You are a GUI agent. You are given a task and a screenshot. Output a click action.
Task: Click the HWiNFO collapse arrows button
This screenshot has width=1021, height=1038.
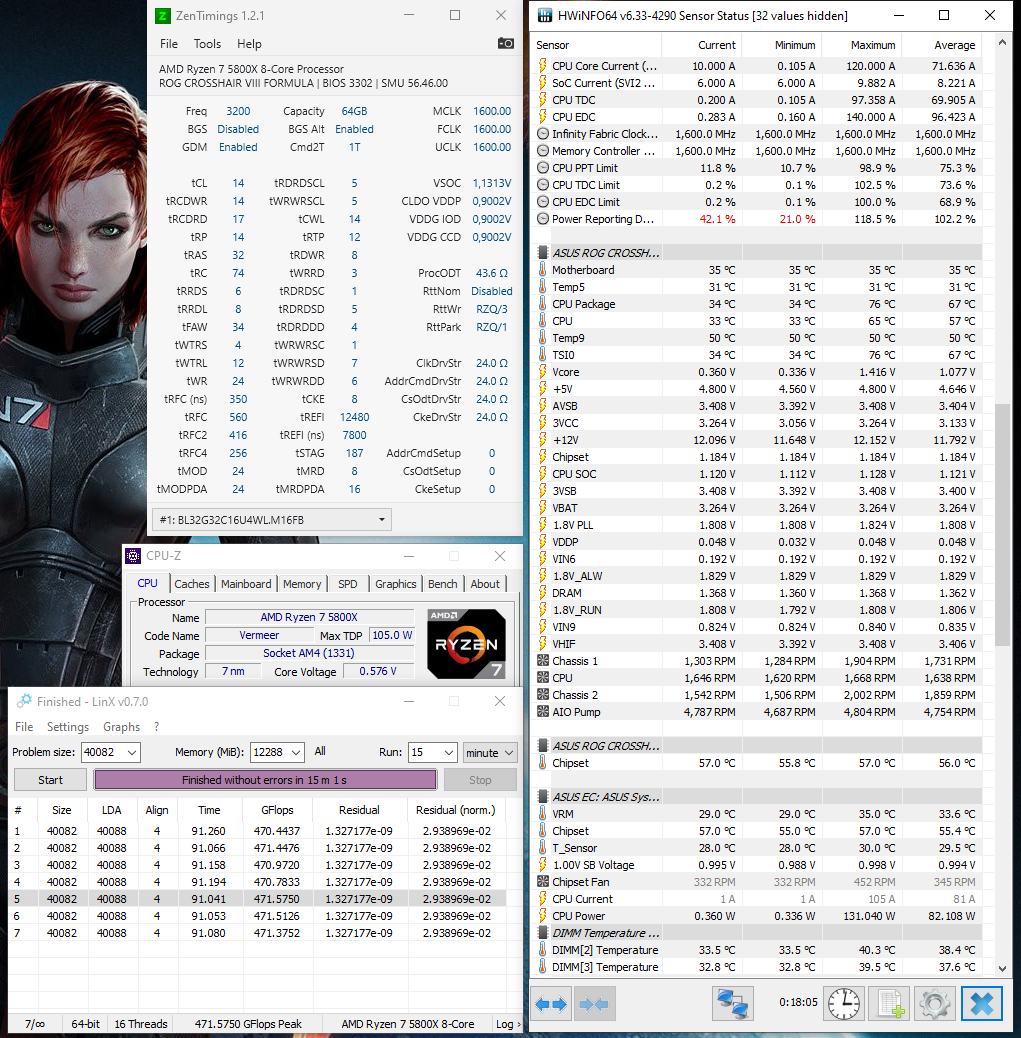(594, 1004)
